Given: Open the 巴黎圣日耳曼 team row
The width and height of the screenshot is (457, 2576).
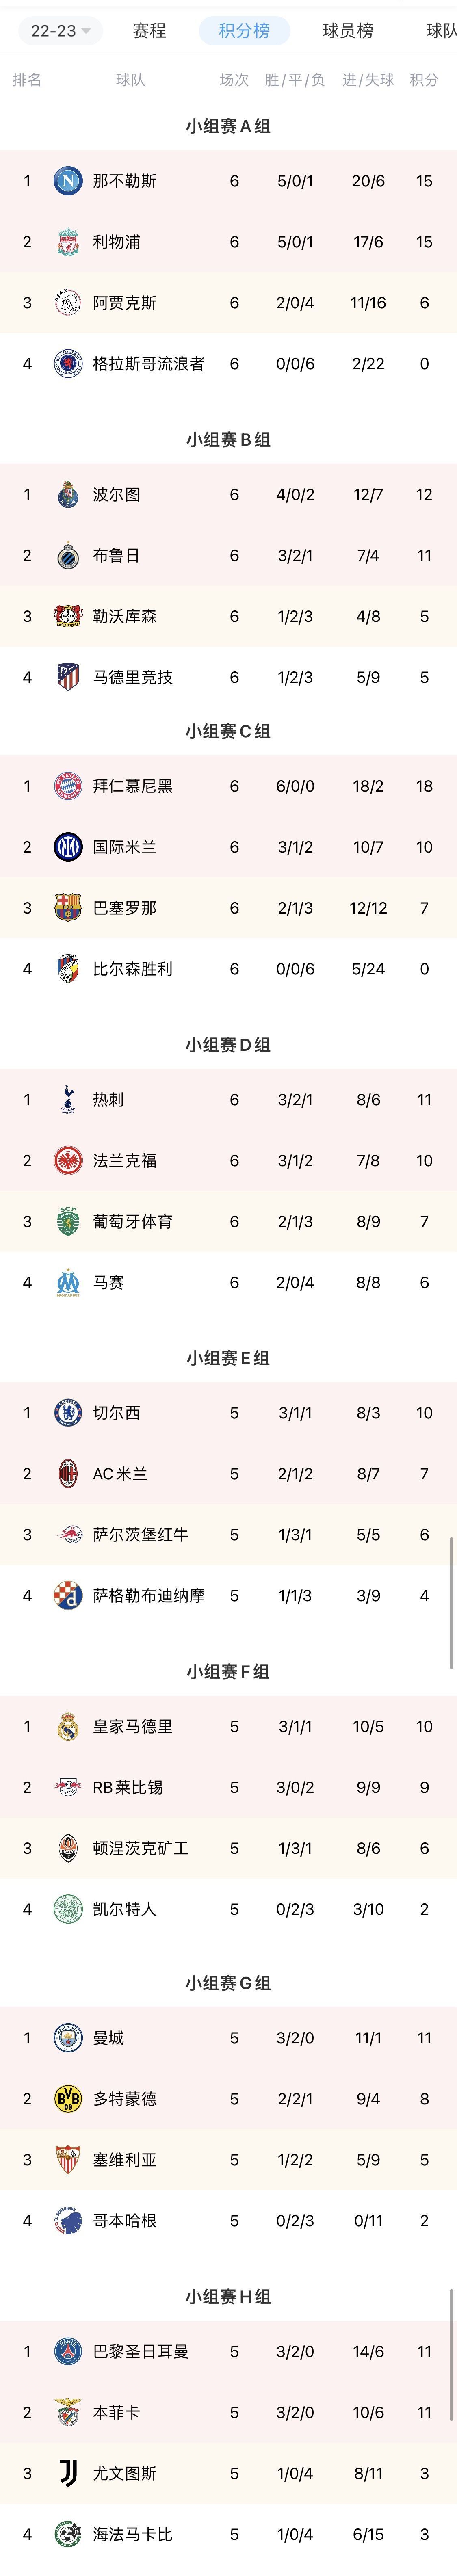Looking at the screenshot, I should pos(228,2351).
